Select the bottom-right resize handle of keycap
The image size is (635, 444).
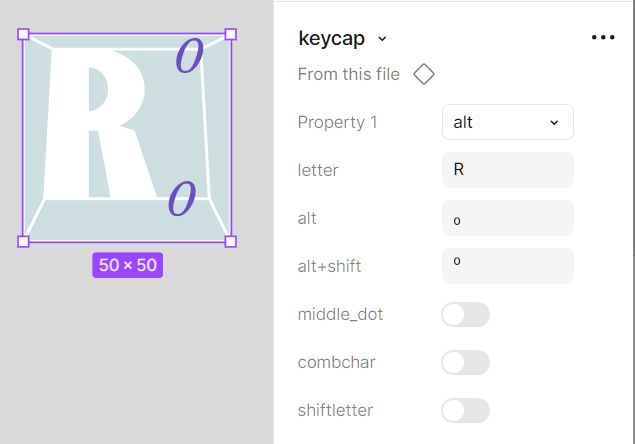230,241
